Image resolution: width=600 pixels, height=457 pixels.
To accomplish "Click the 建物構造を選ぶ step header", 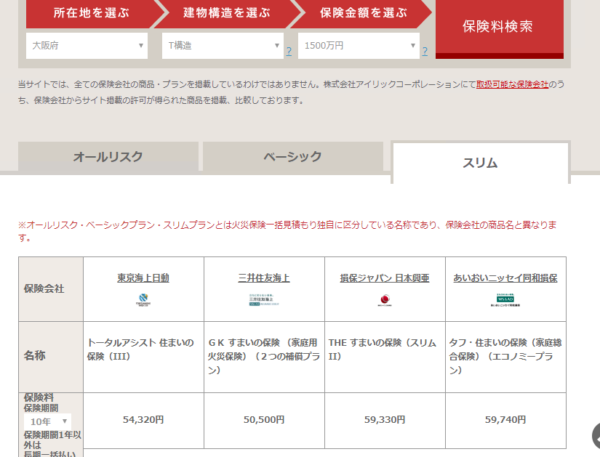I will (227, 13).
